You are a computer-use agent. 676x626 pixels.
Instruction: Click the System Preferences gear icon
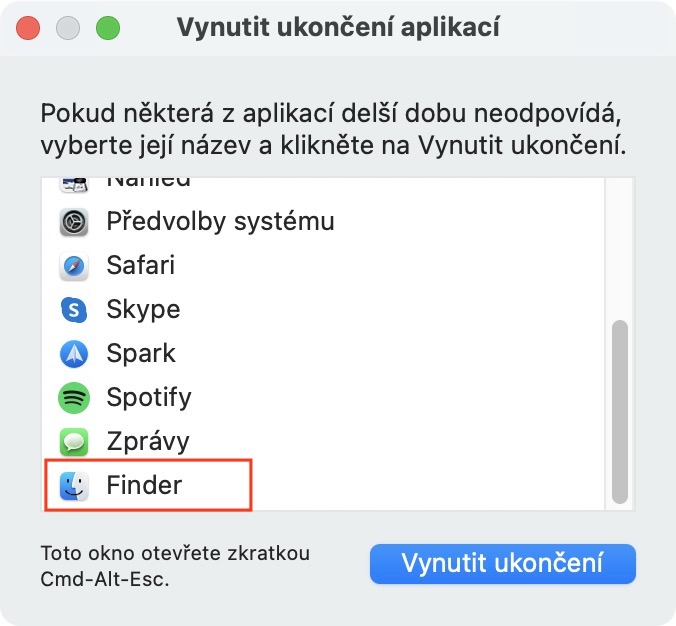click(x=75, y=221)
